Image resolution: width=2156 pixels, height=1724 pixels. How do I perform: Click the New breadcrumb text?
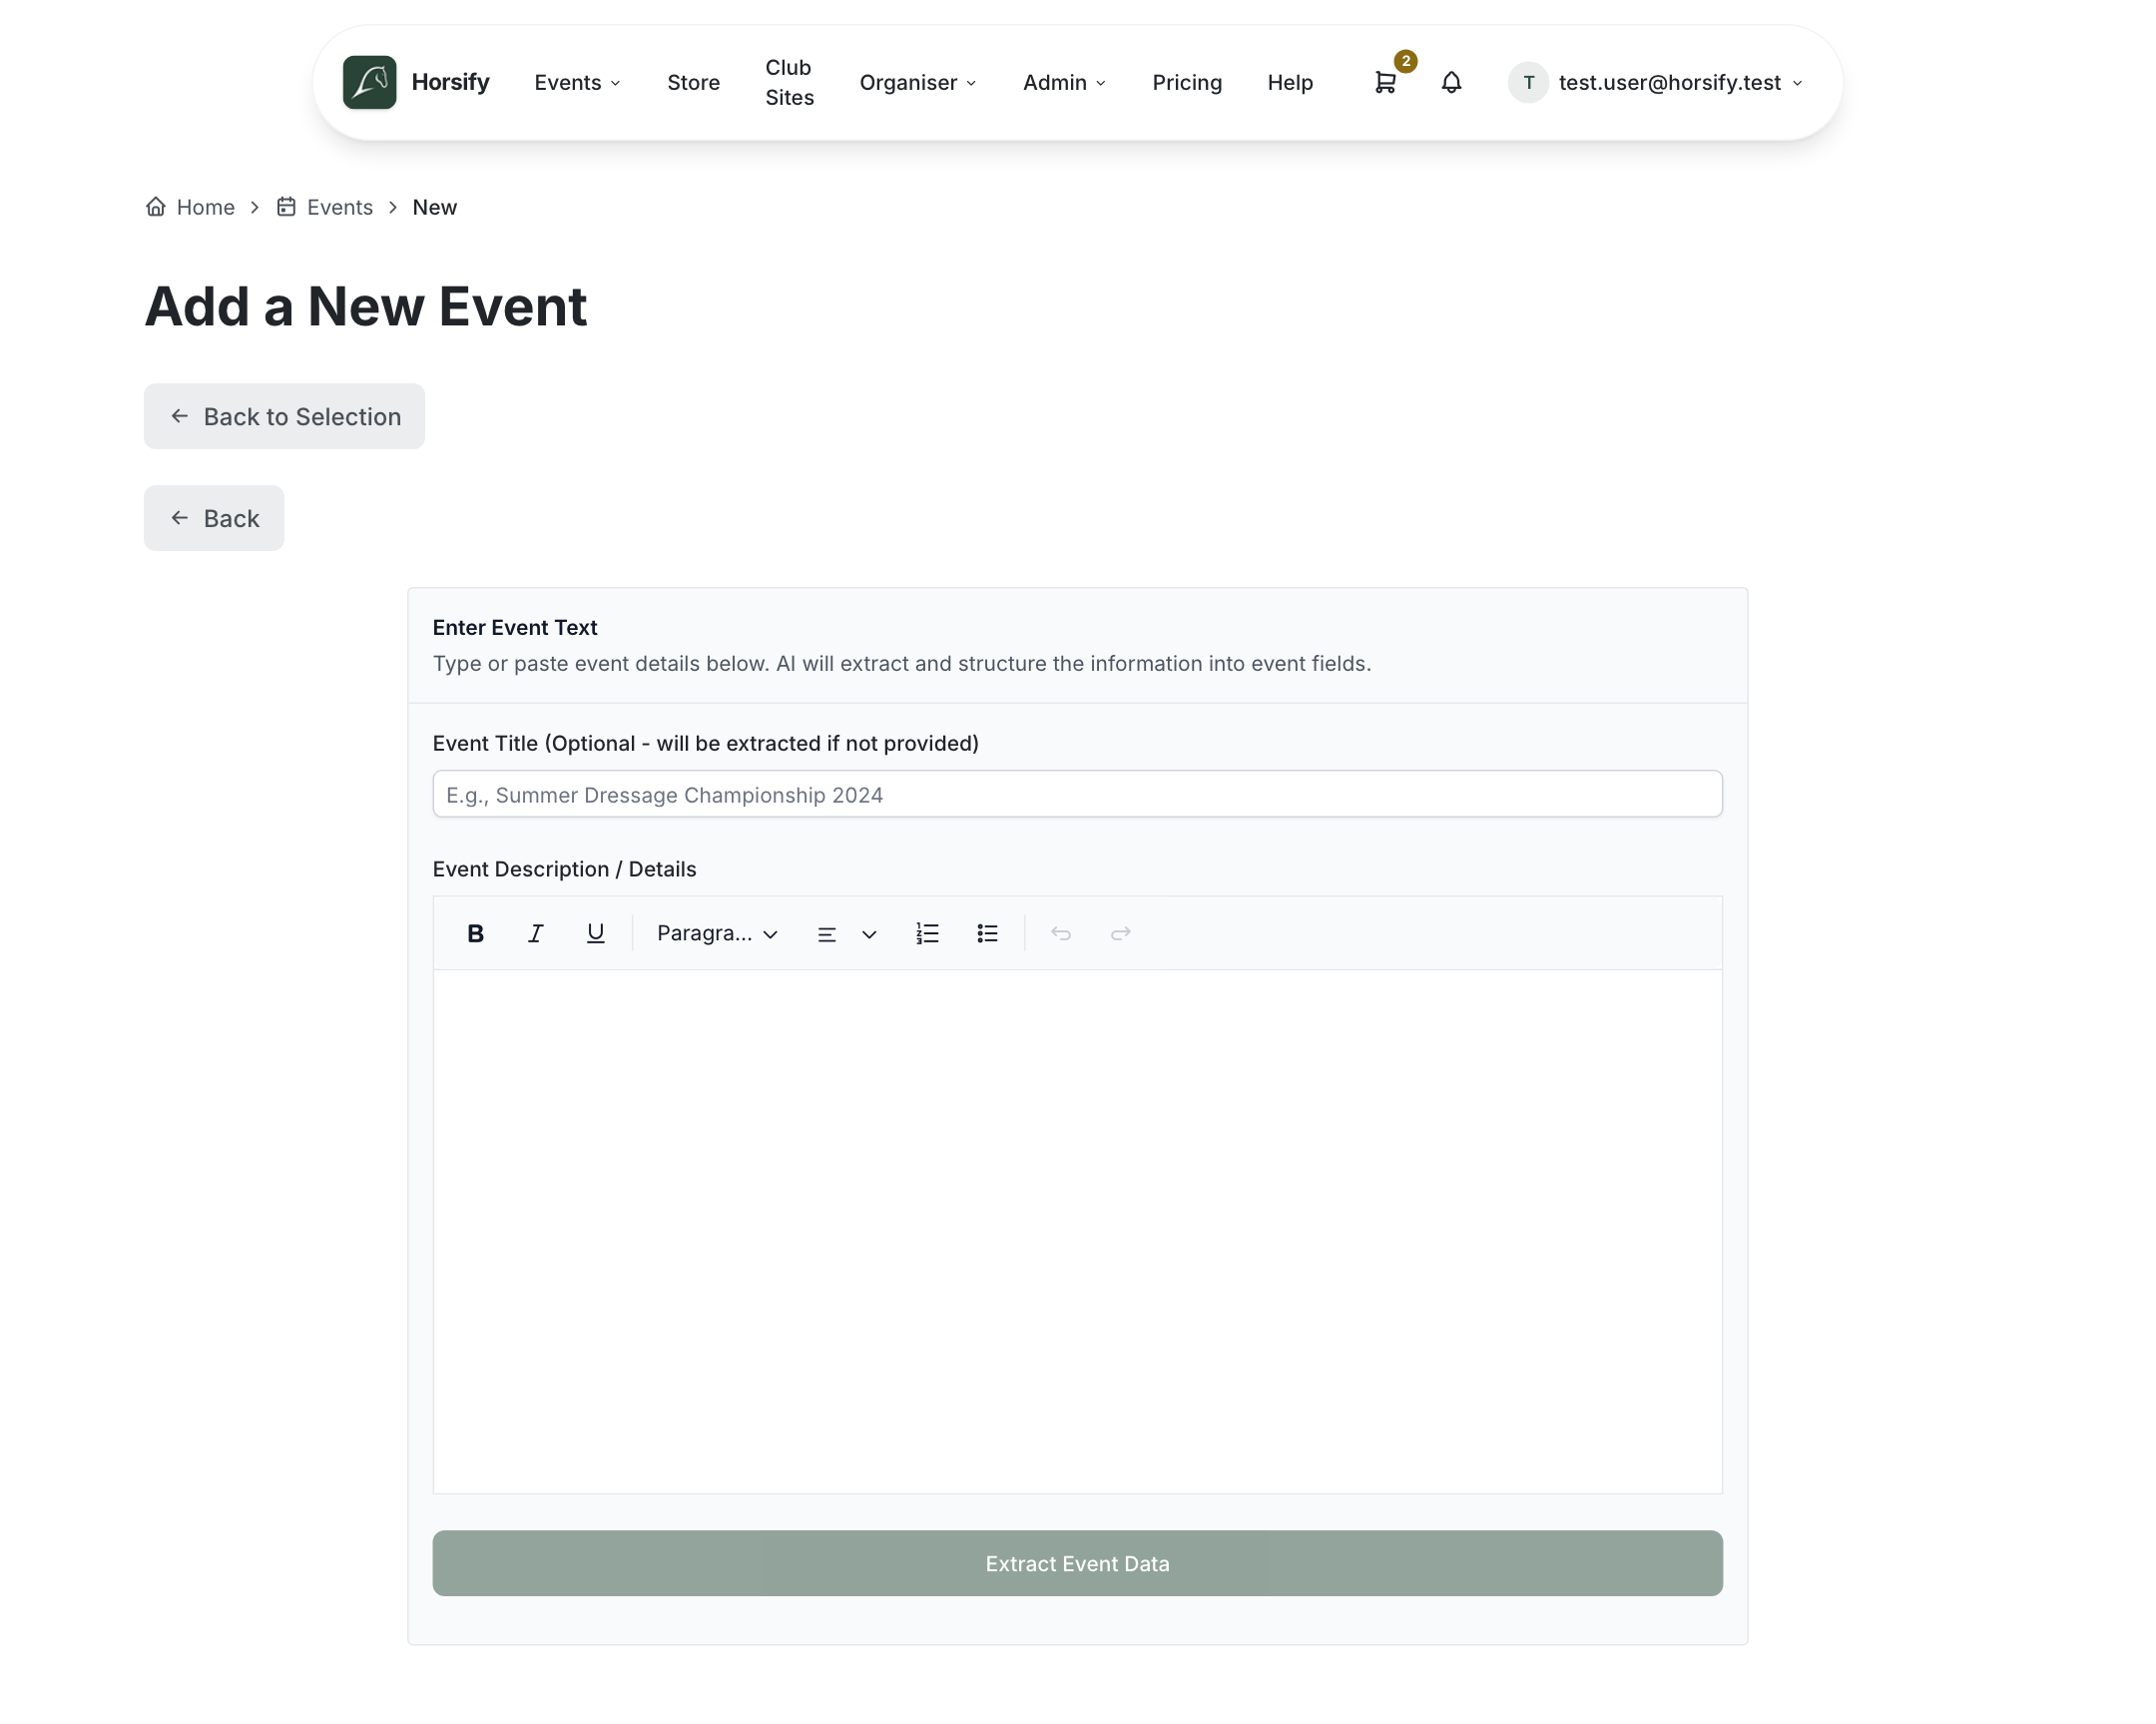pos(434,207)
